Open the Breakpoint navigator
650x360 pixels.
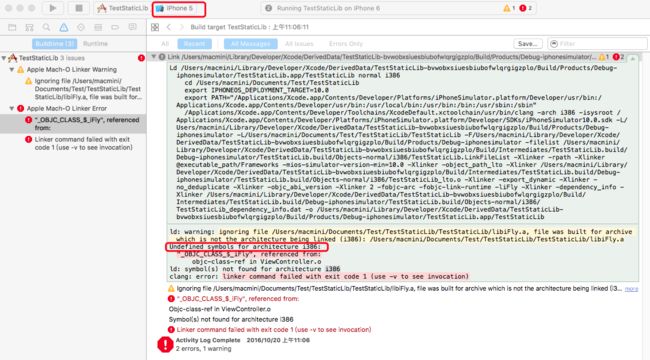(x=115, y=27)
